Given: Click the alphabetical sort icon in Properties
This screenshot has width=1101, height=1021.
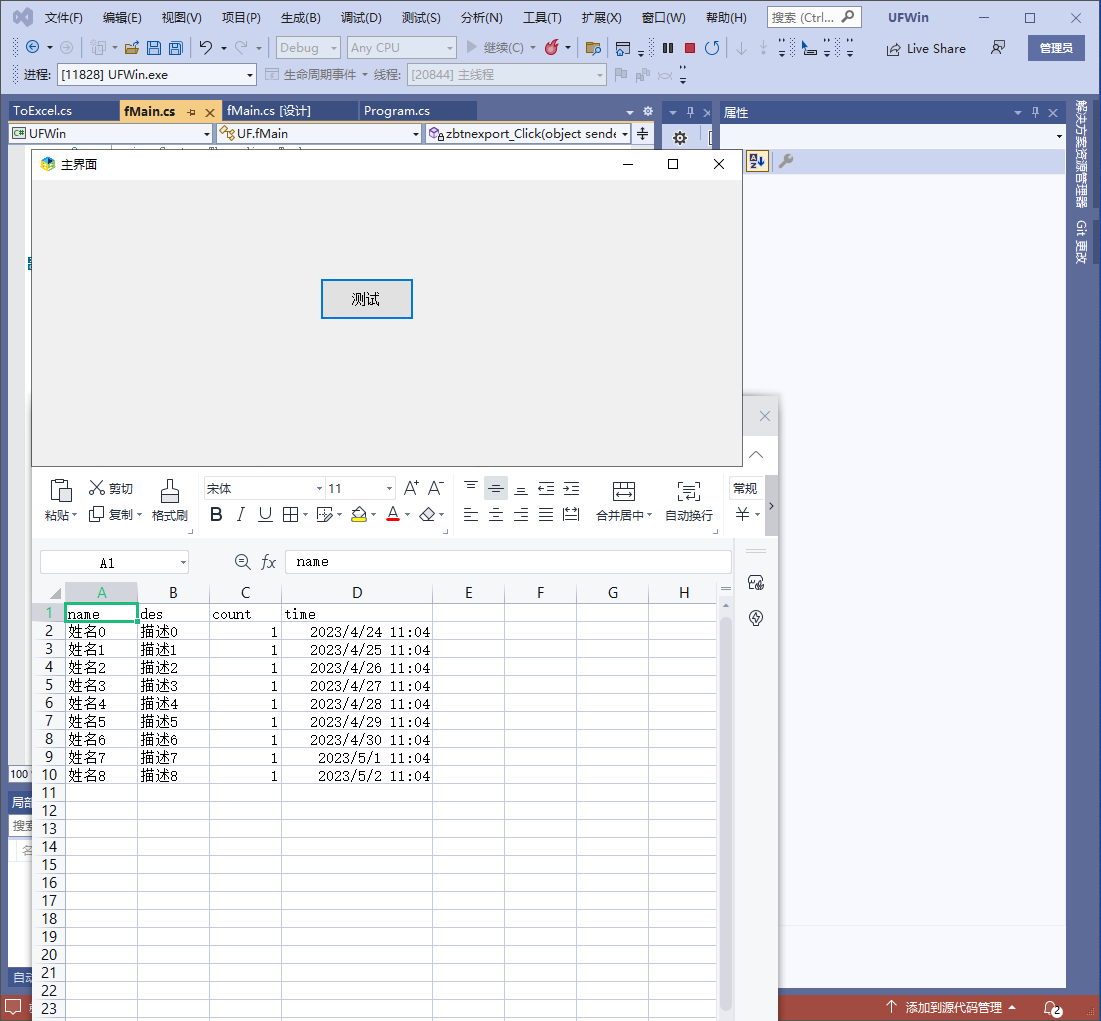Looking at the screenshot, I should [757, 161].
